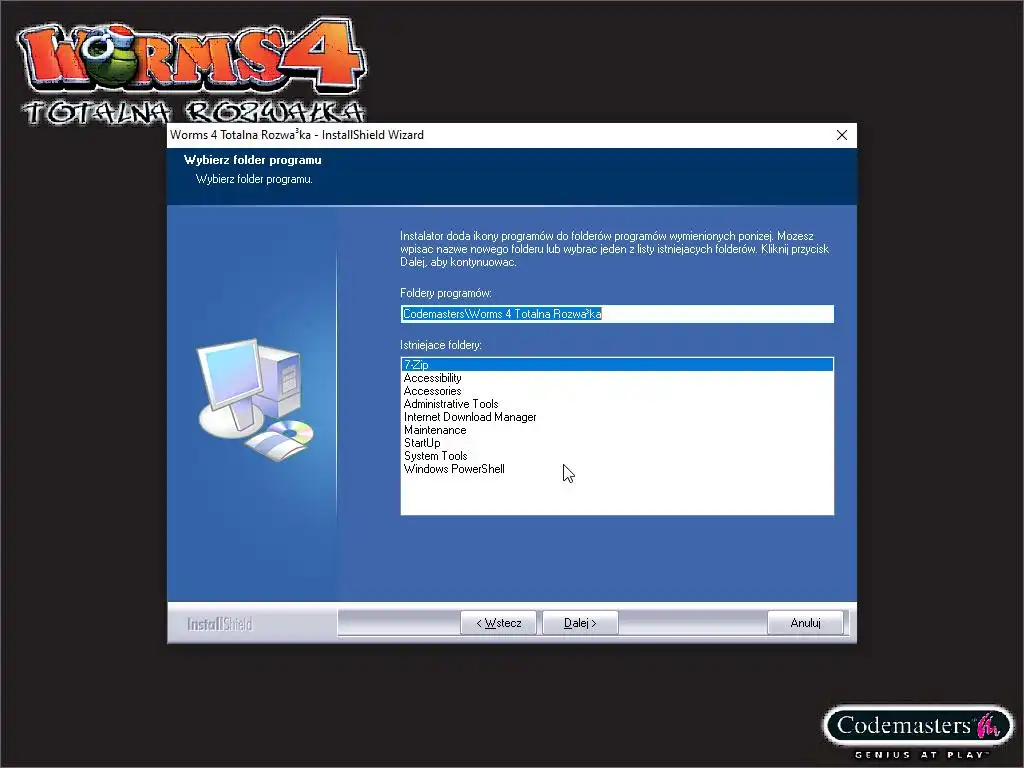
Task: Focus the Foldery programów text field
Action: [616, 314]
